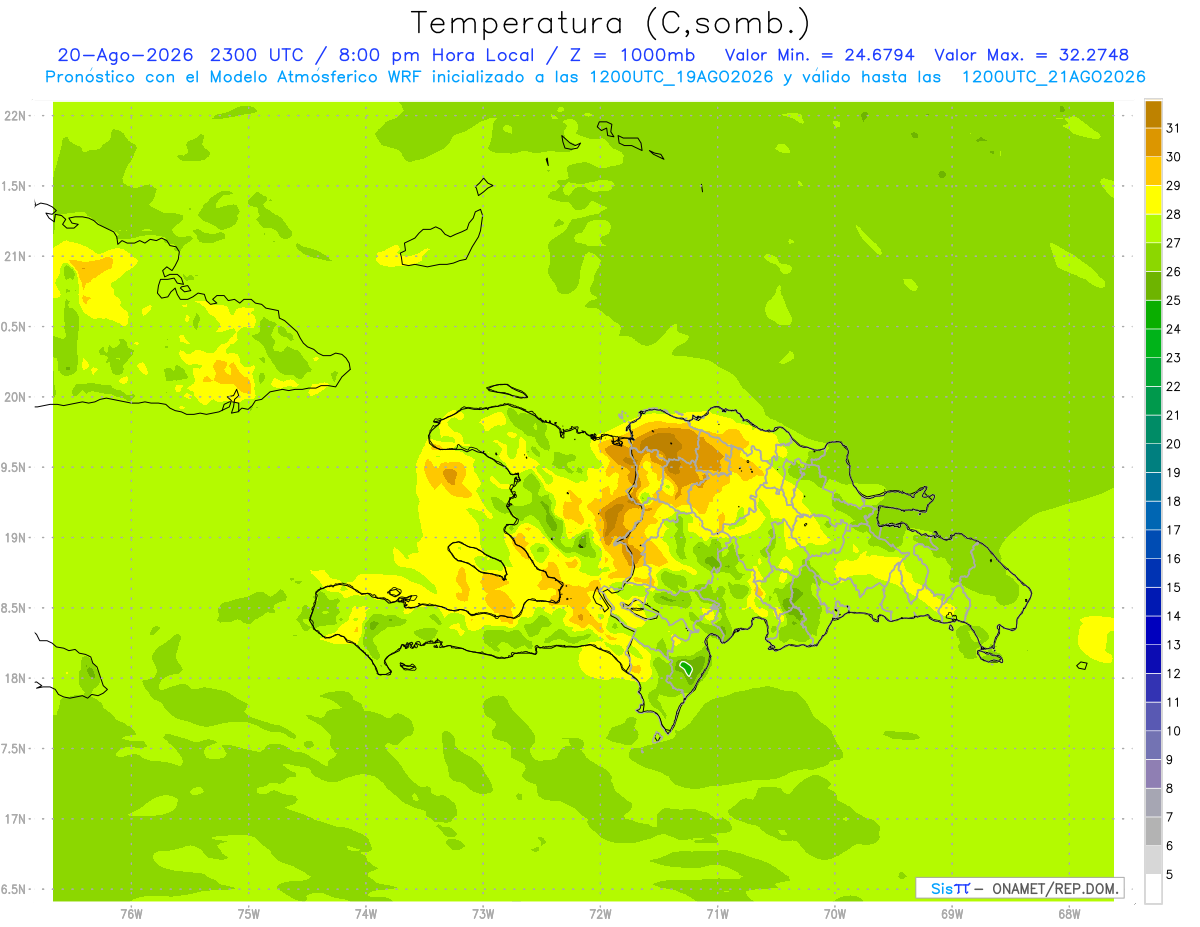Pick the legend swatch between 29 and 30

(x=1153, y=171)
